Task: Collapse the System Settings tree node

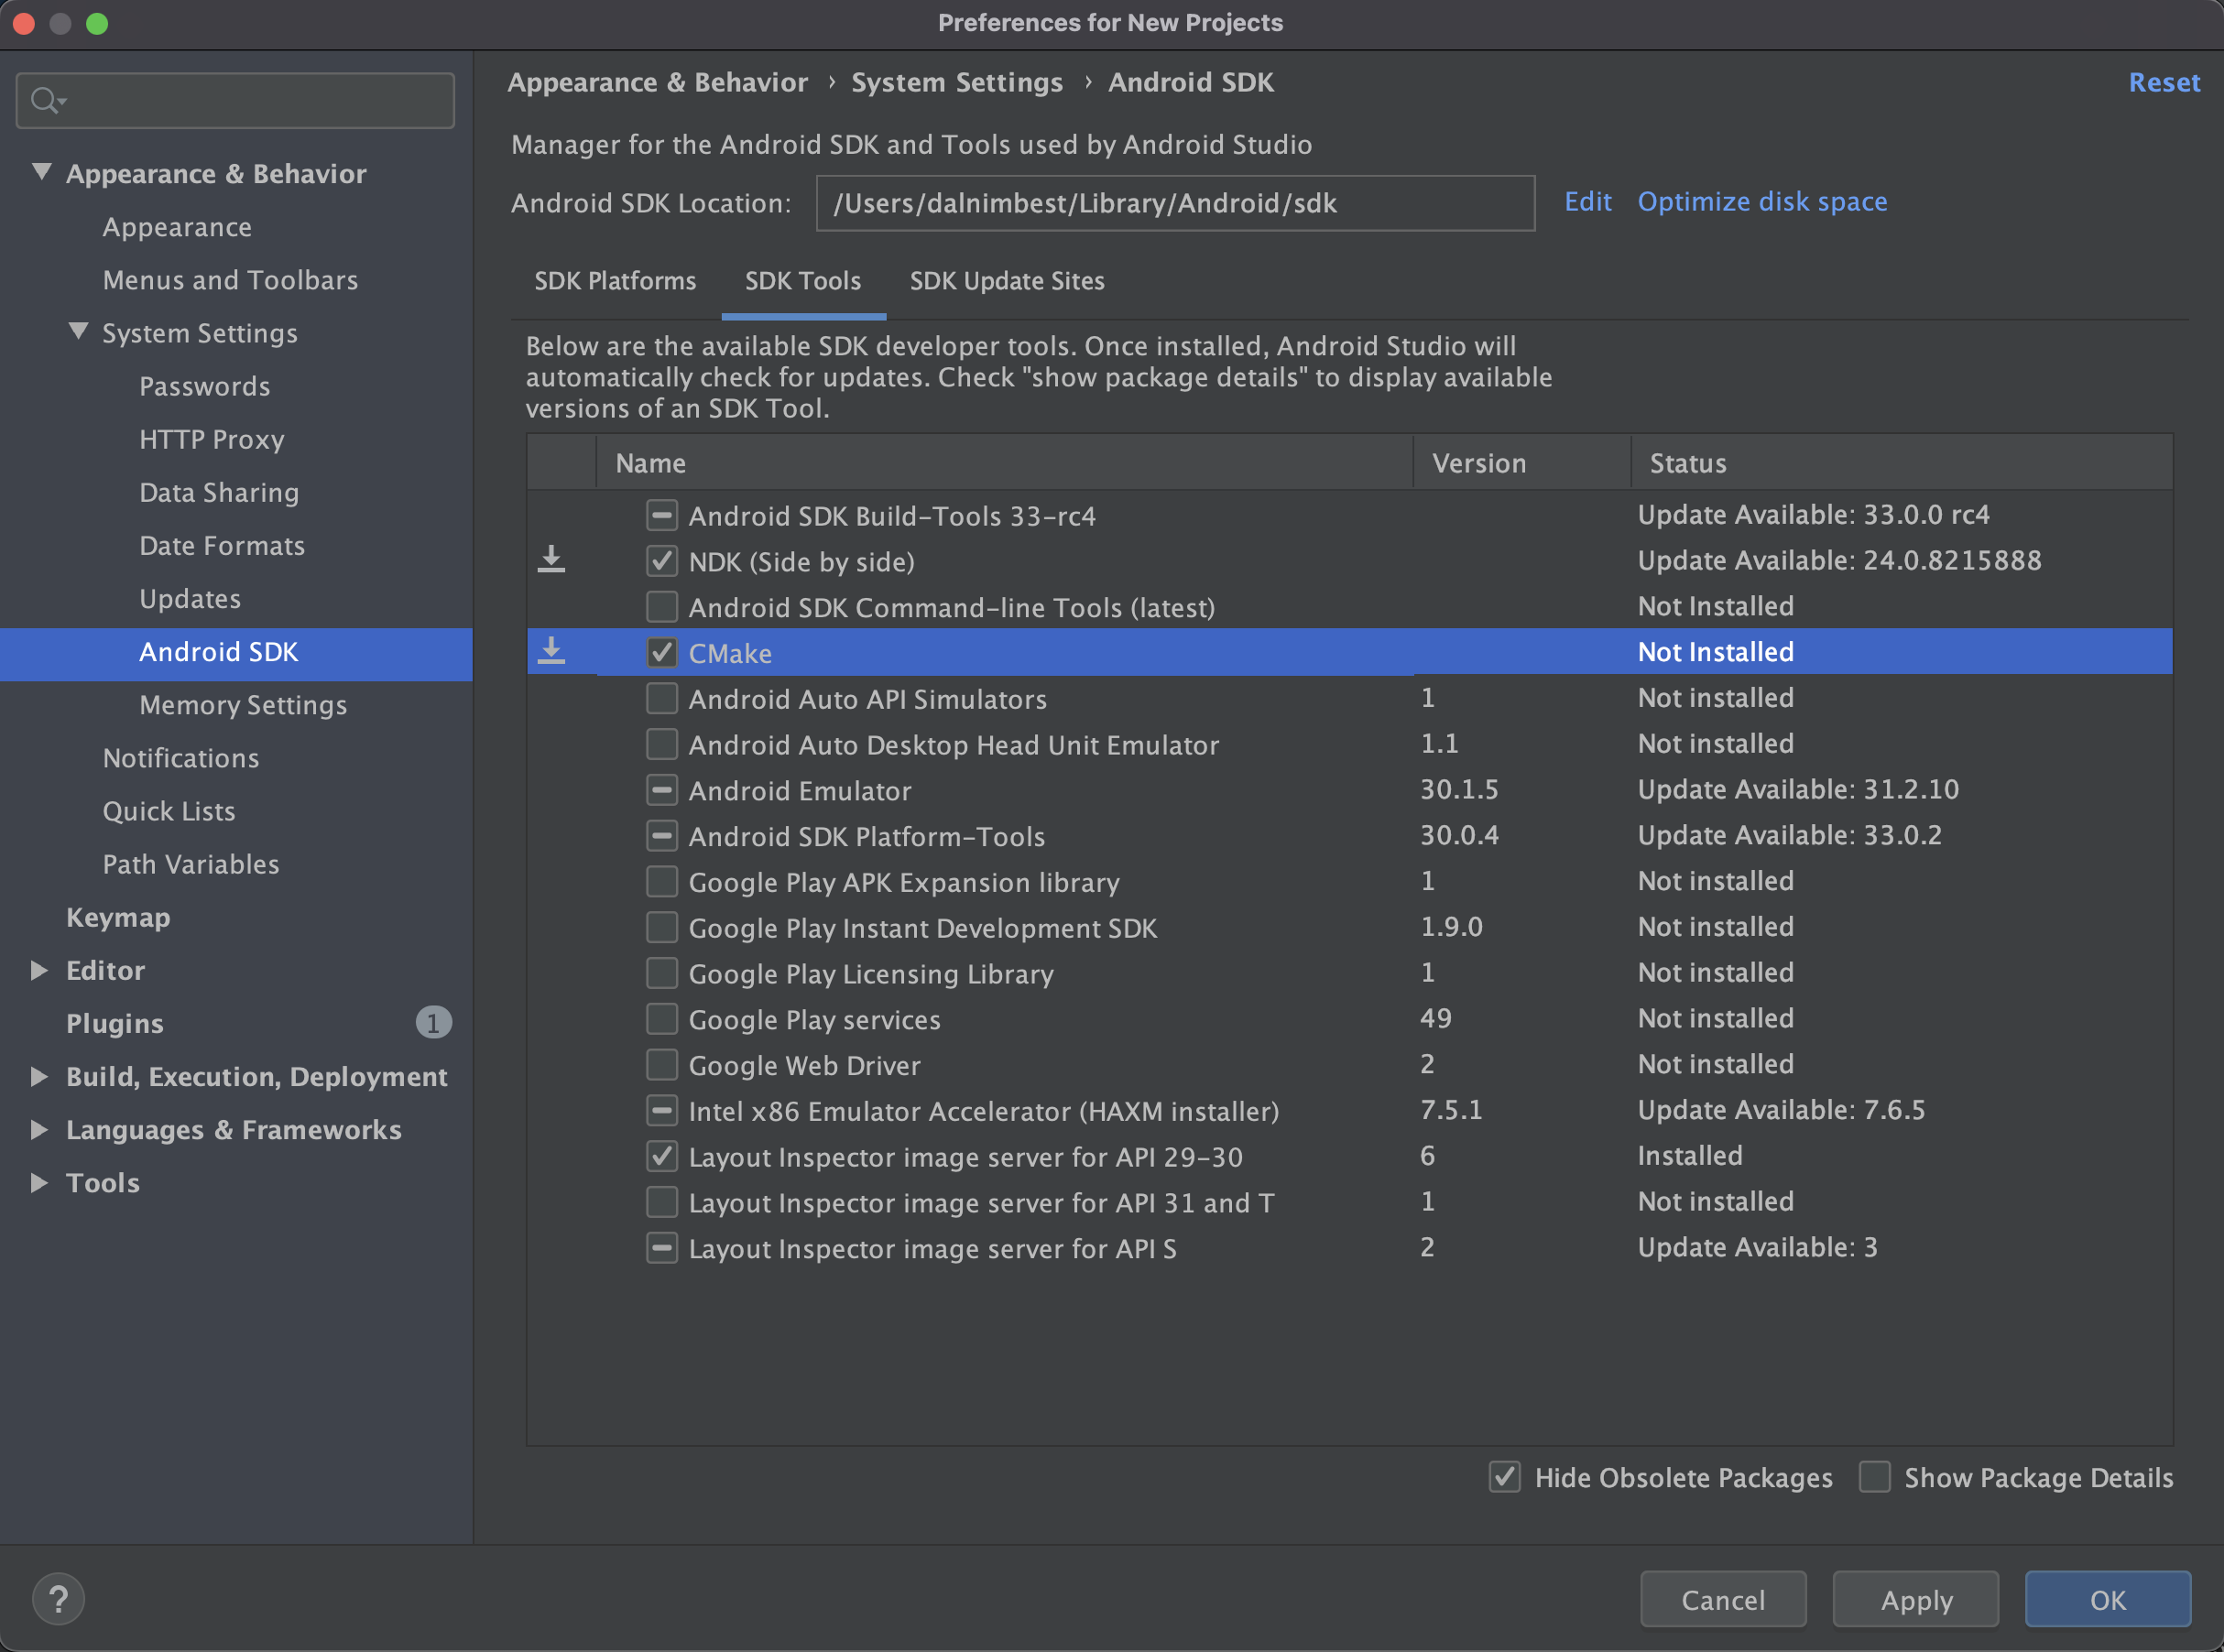Action: pyautogui.click(x=78, y=331)
